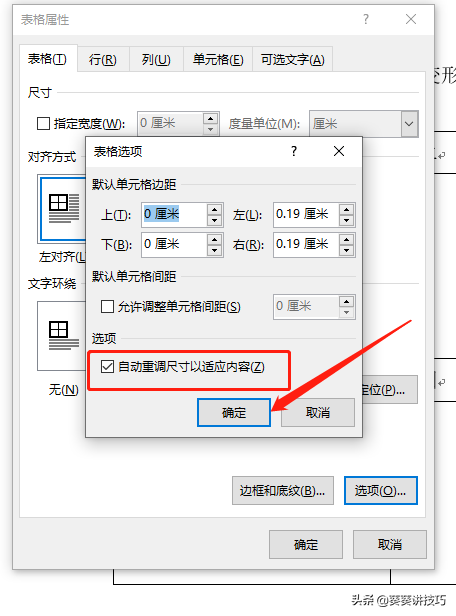Enable 允许调整单元格间距 checkbox
Screen dimensions: 456x616
(x=107, y=306)
